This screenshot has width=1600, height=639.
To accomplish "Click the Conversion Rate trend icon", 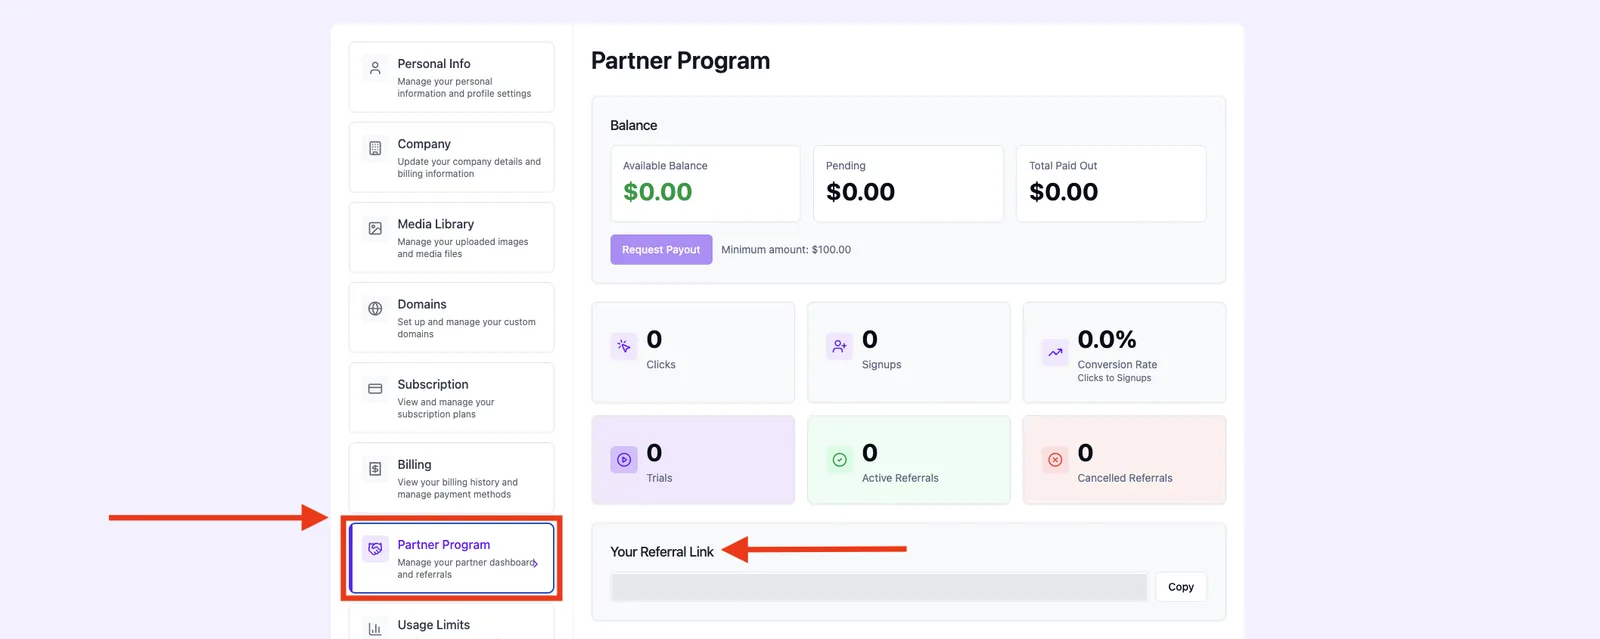I will click(x=1055, y=352).
